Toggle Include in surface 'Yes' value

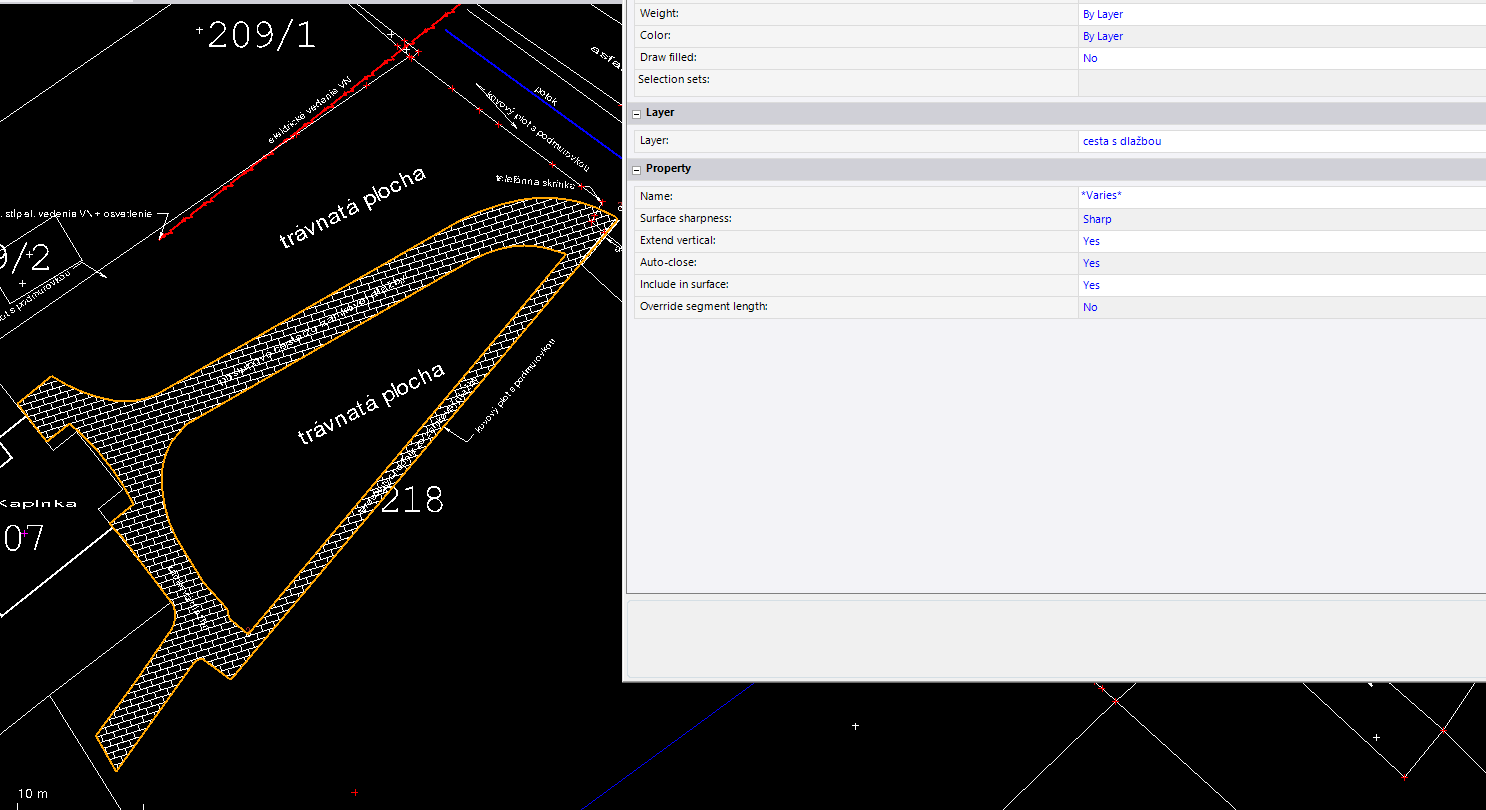click(x=1091, y=285)
